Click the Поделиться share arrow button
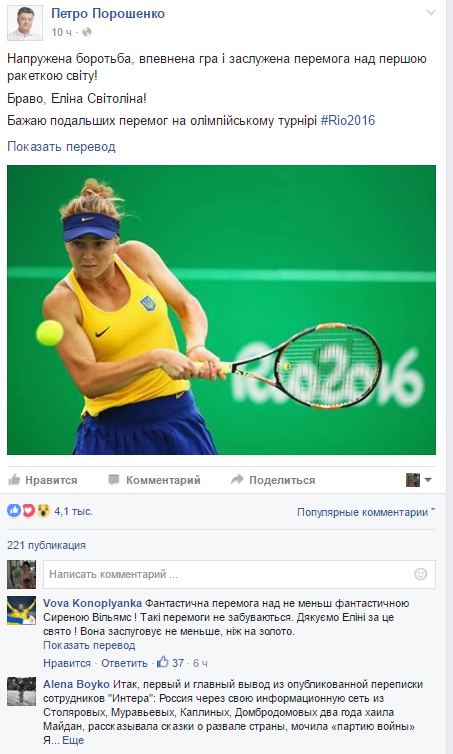This screenshot has height=754, width=453. (x=273, y=480)
